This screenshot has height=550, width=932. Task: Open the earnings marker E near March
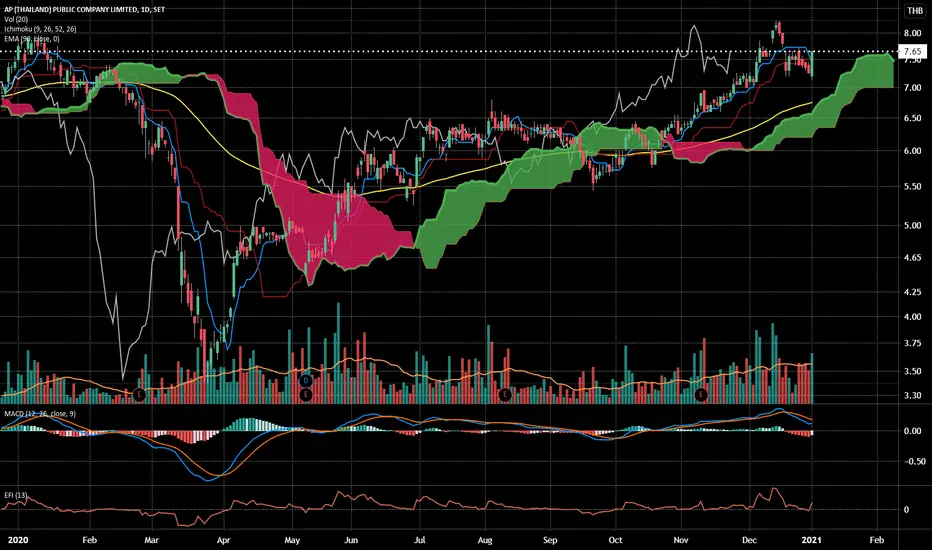pyautogui.click(x=139, y=394)
